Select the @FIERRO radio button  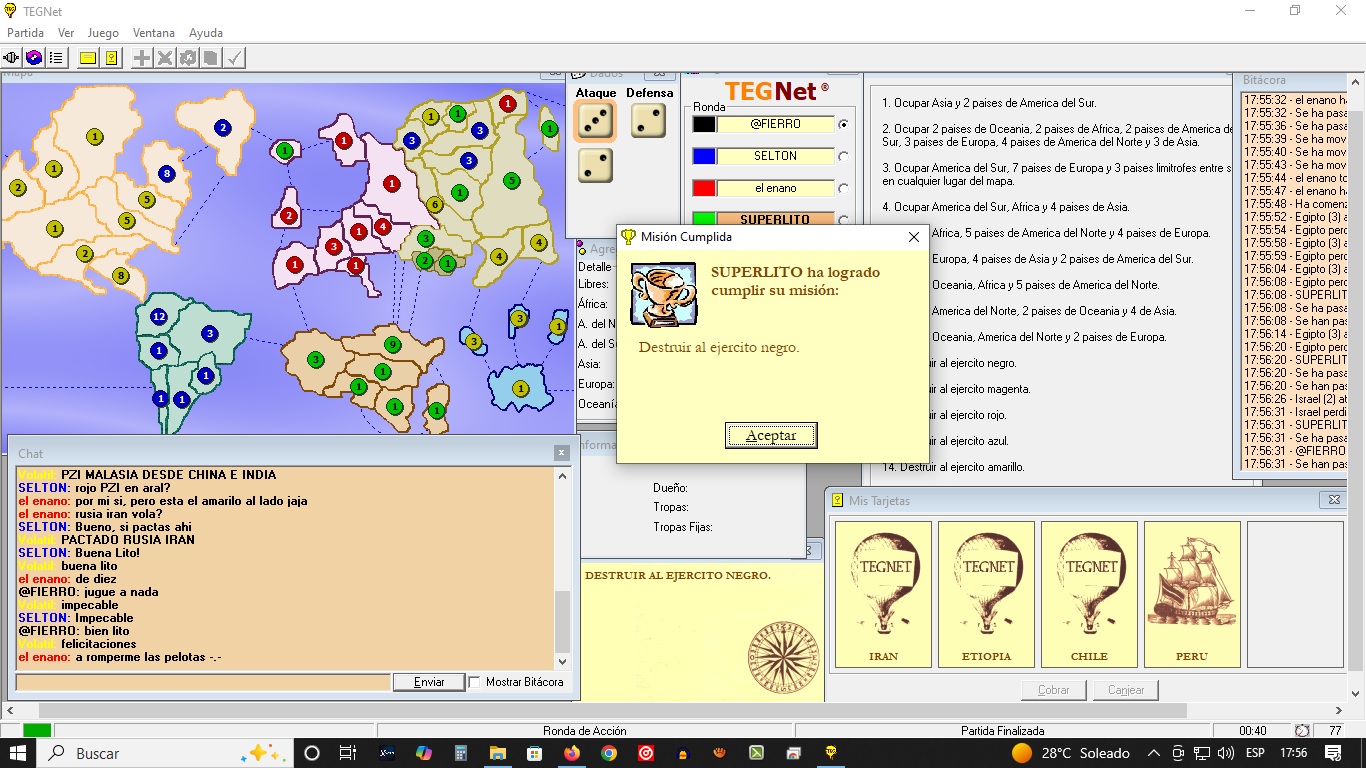tap(843, 125)
